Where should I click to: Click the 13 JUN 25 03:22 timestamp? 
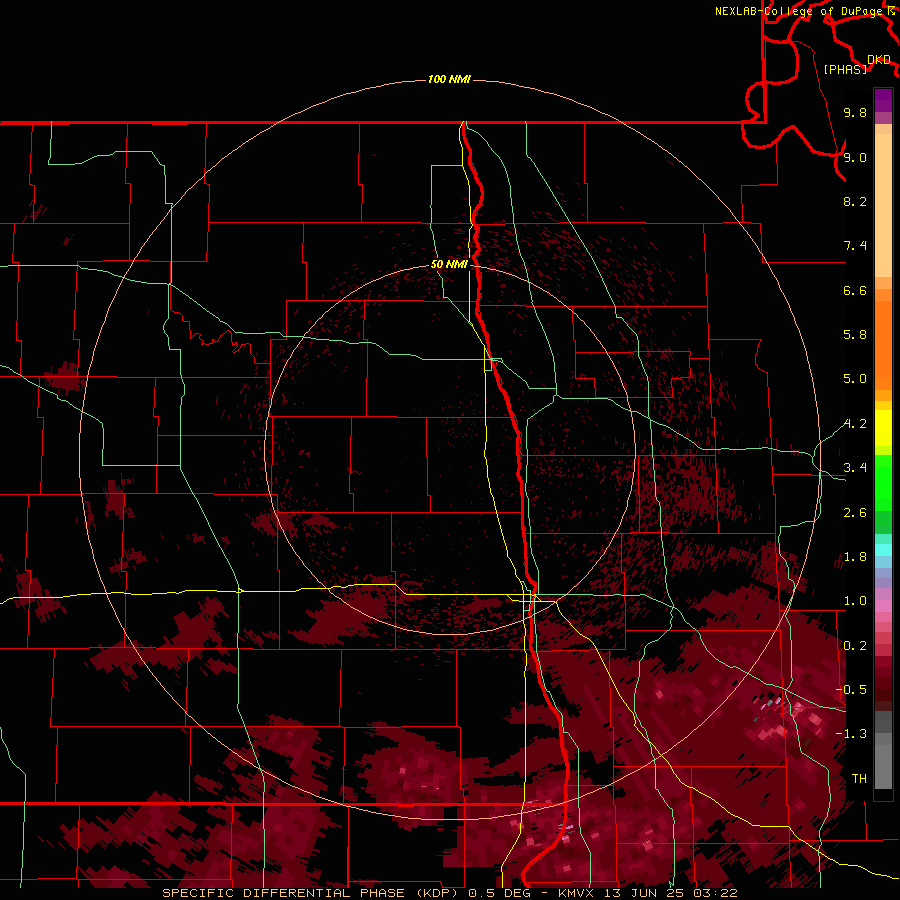[x=670, y=893]
